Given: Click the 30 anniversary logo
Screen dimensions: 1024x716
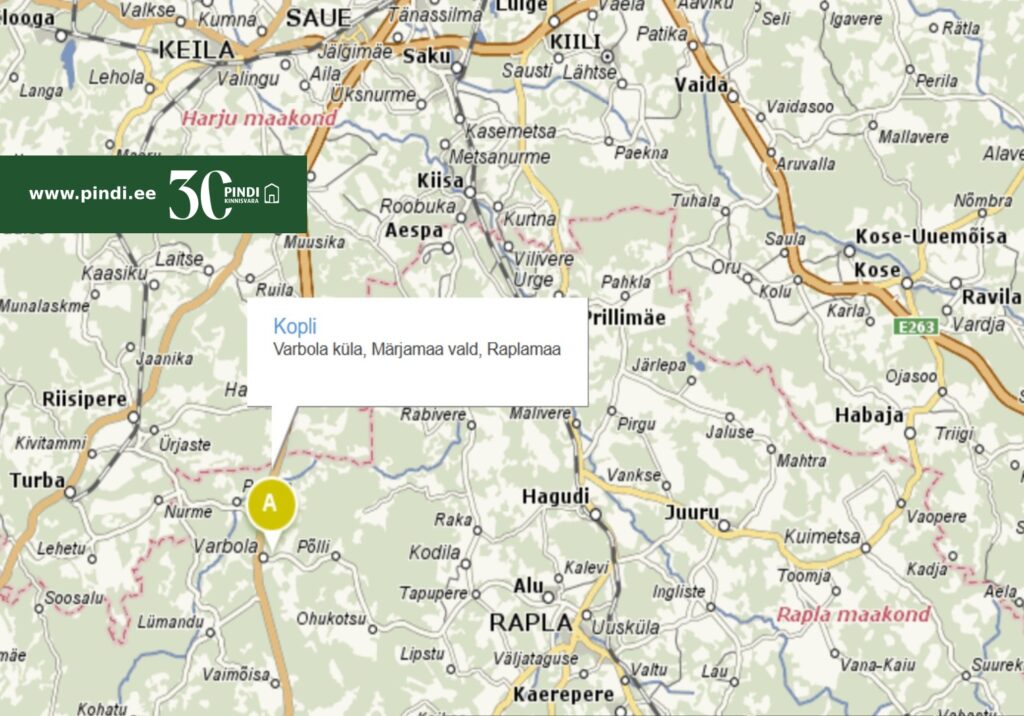Looking at the screenshot, I should (200, 194).
